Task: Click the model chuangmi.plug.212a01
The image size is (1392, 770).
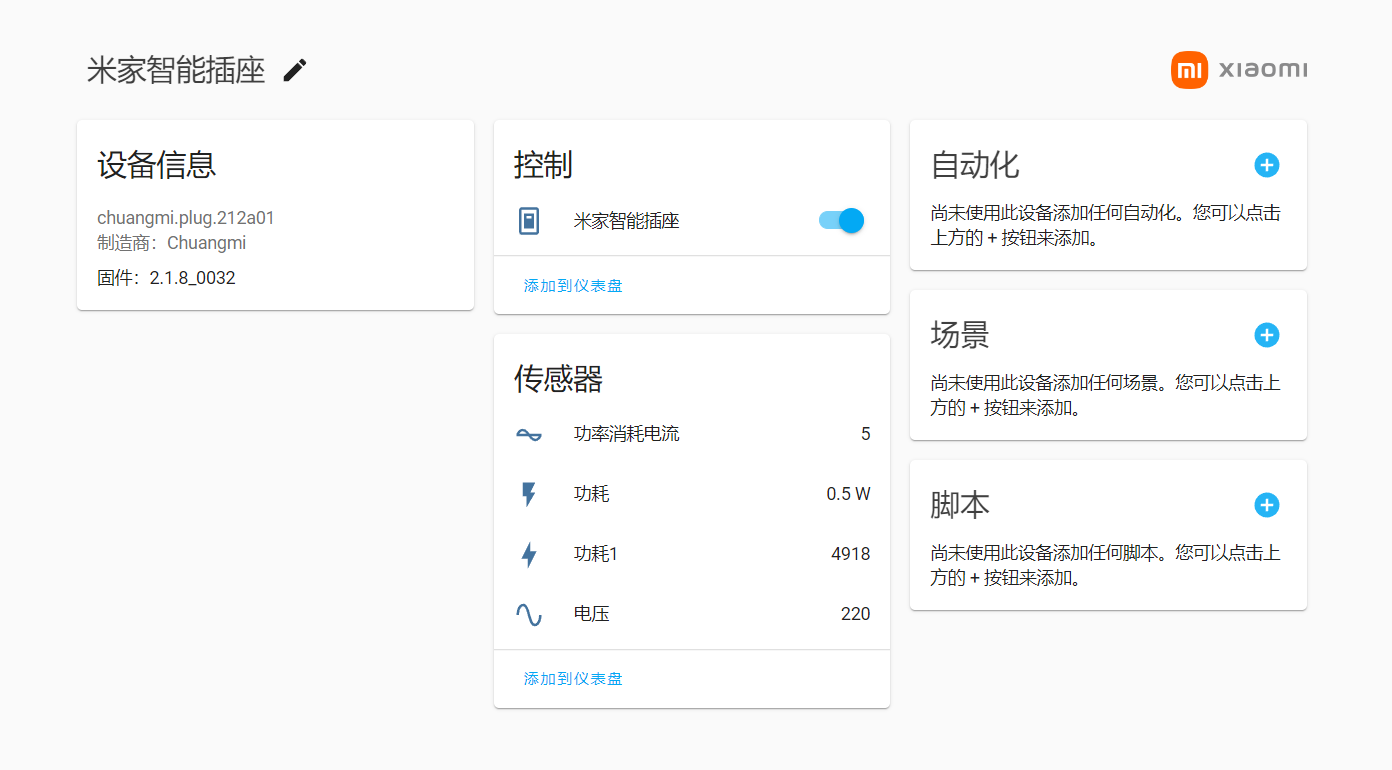Action: [x=186, y=218]
